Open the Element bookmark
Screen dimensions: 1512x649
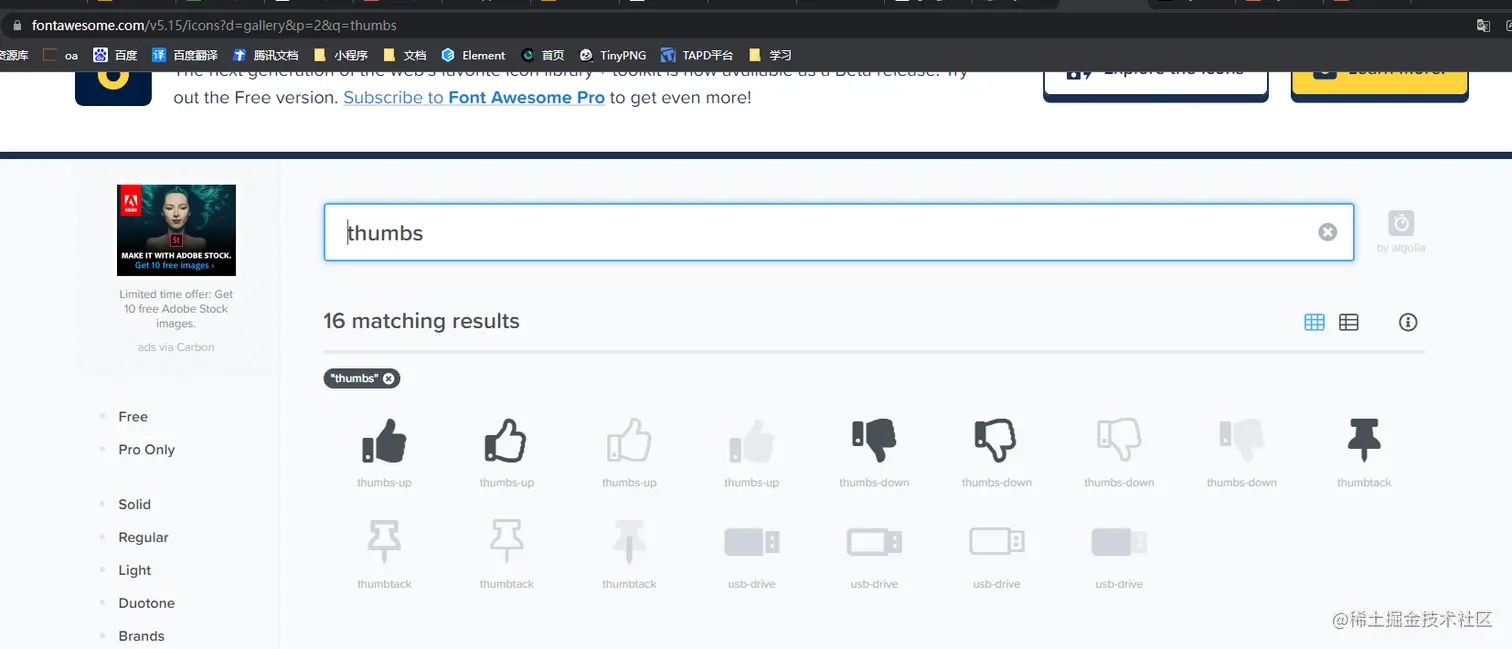tap(473, 55)
